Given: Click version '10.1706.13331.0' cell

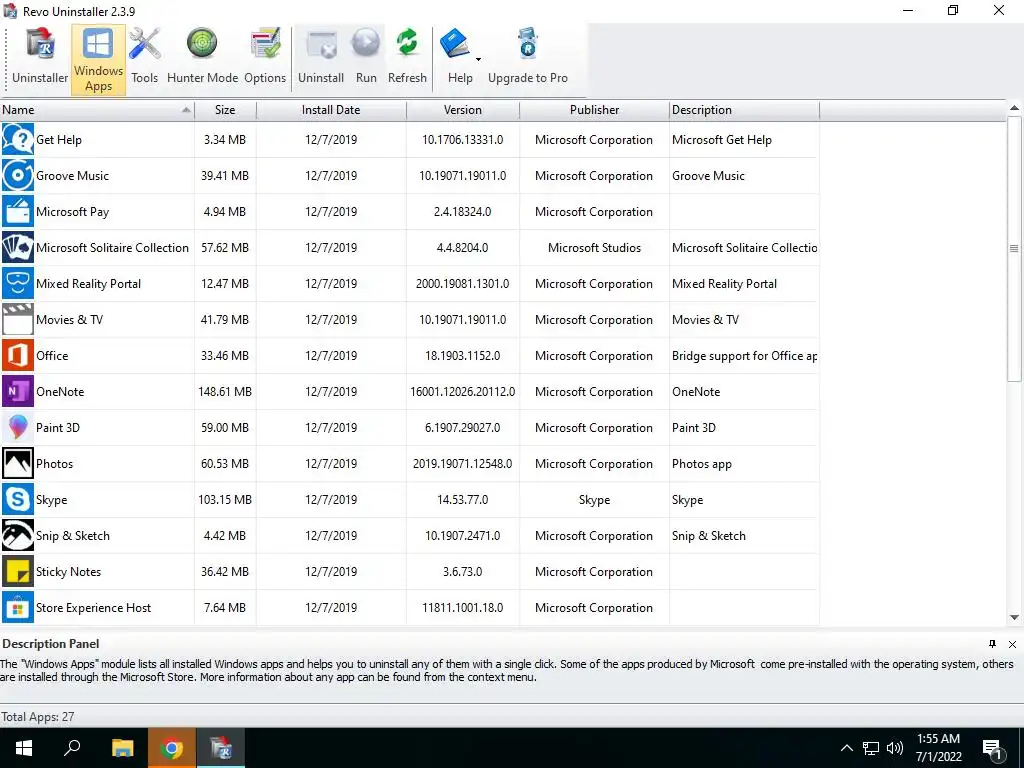Looking at the screenshot, I should pyautogui.click(x=462, y=140).
